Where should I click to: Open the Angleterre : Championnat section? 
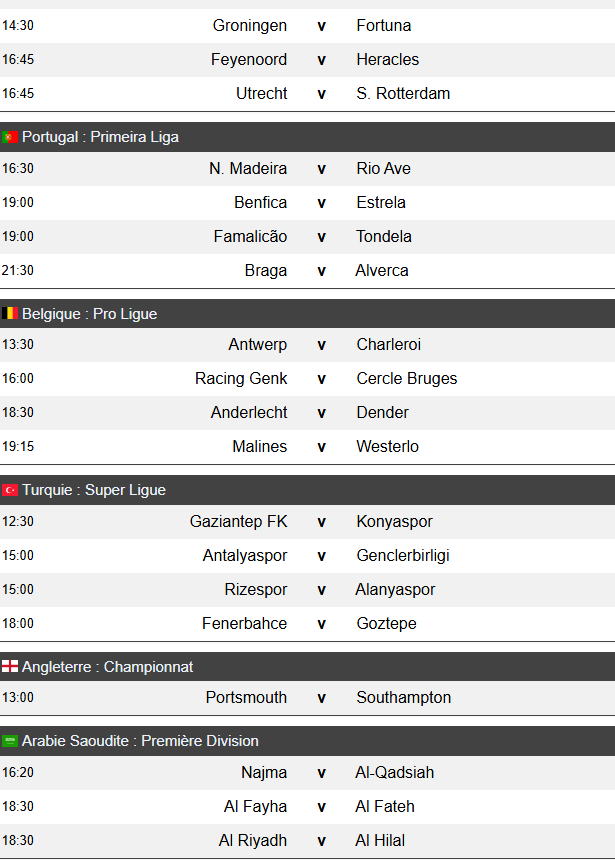tap(107, 667)
